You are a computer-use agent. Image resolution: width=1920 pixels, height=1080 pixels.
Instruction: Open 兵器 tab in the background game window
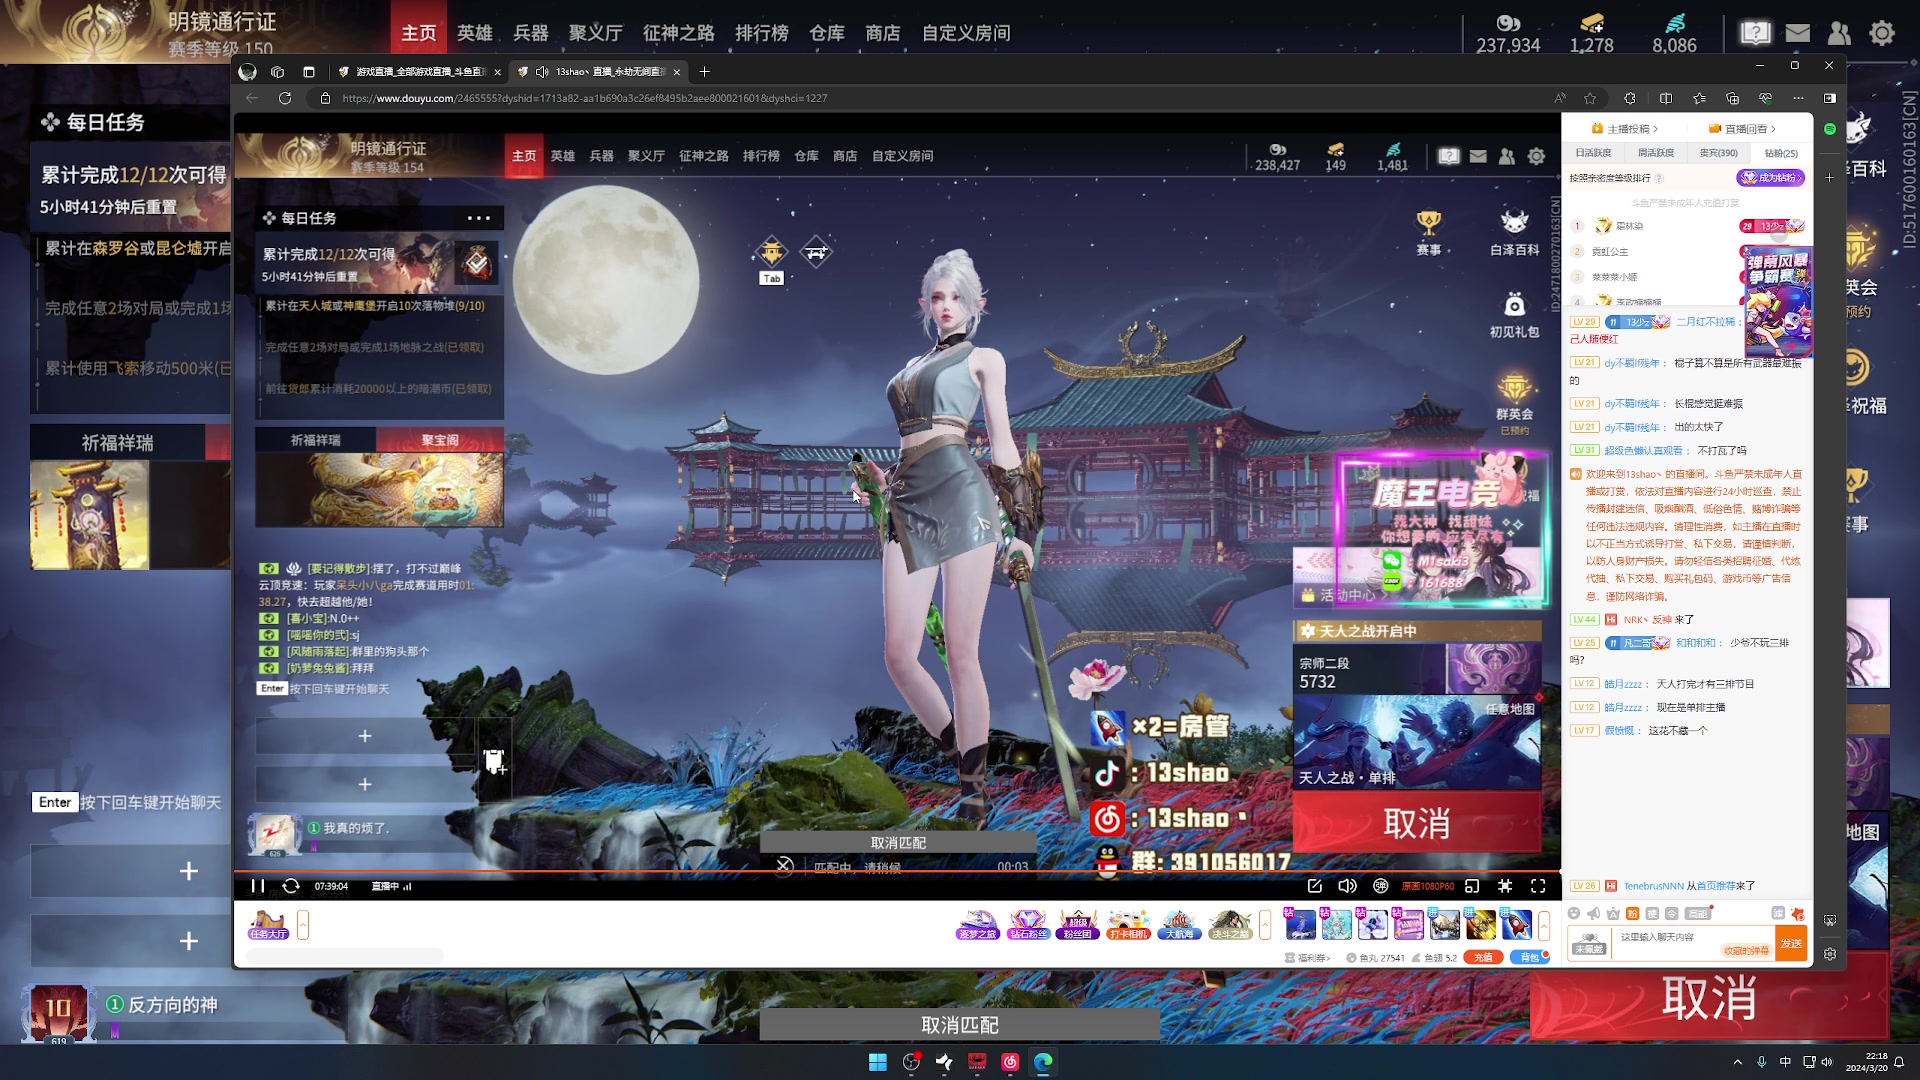(x=531, y=33)
